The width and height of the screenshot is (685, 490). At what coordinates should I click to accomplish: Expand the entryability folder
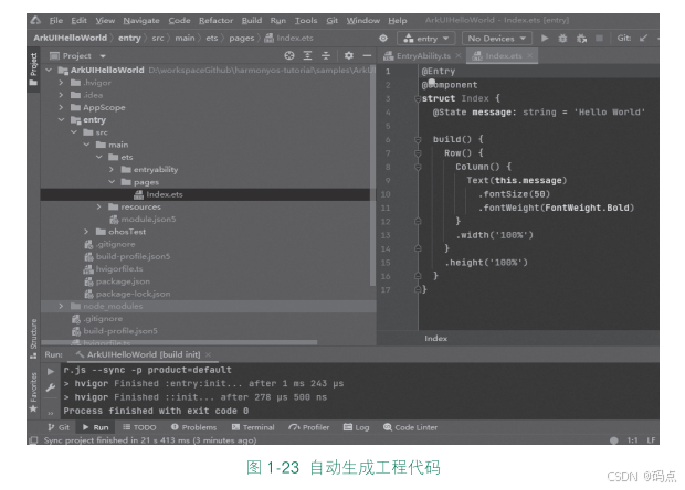(x=111, y=169)
